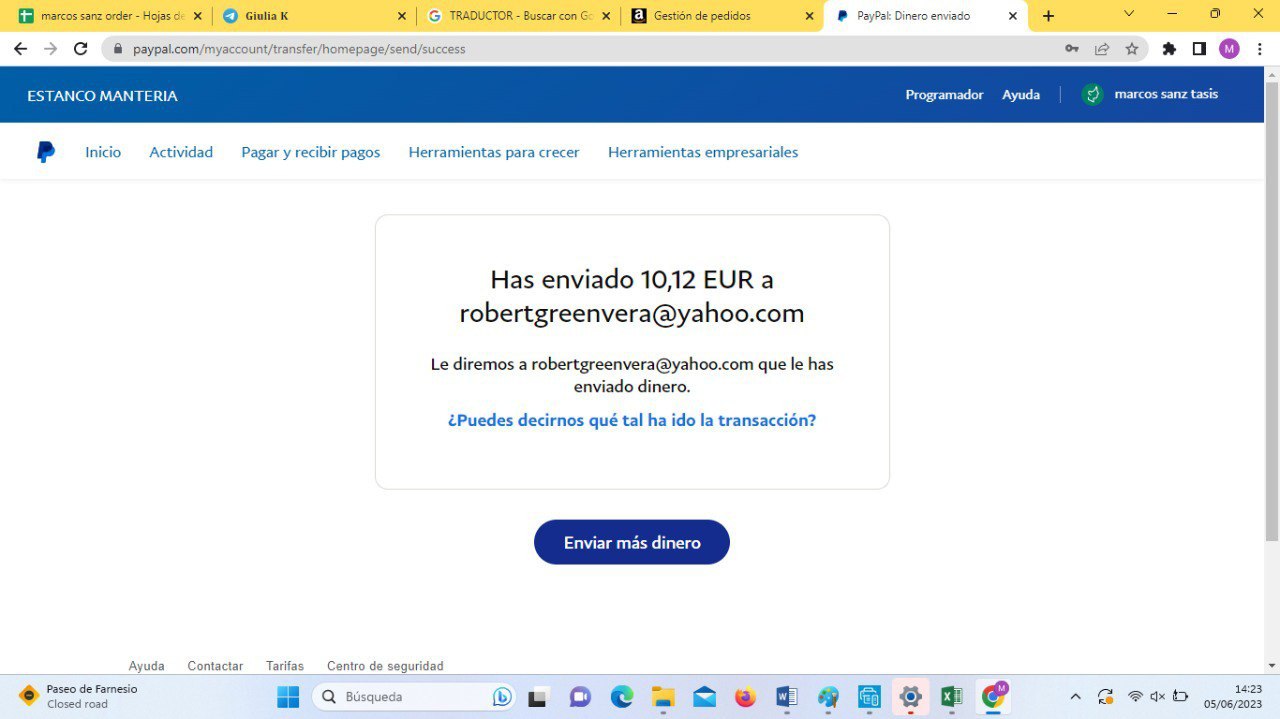Click the Enviar más dinero button
The image size is (1280, 719).
[632, 543]
